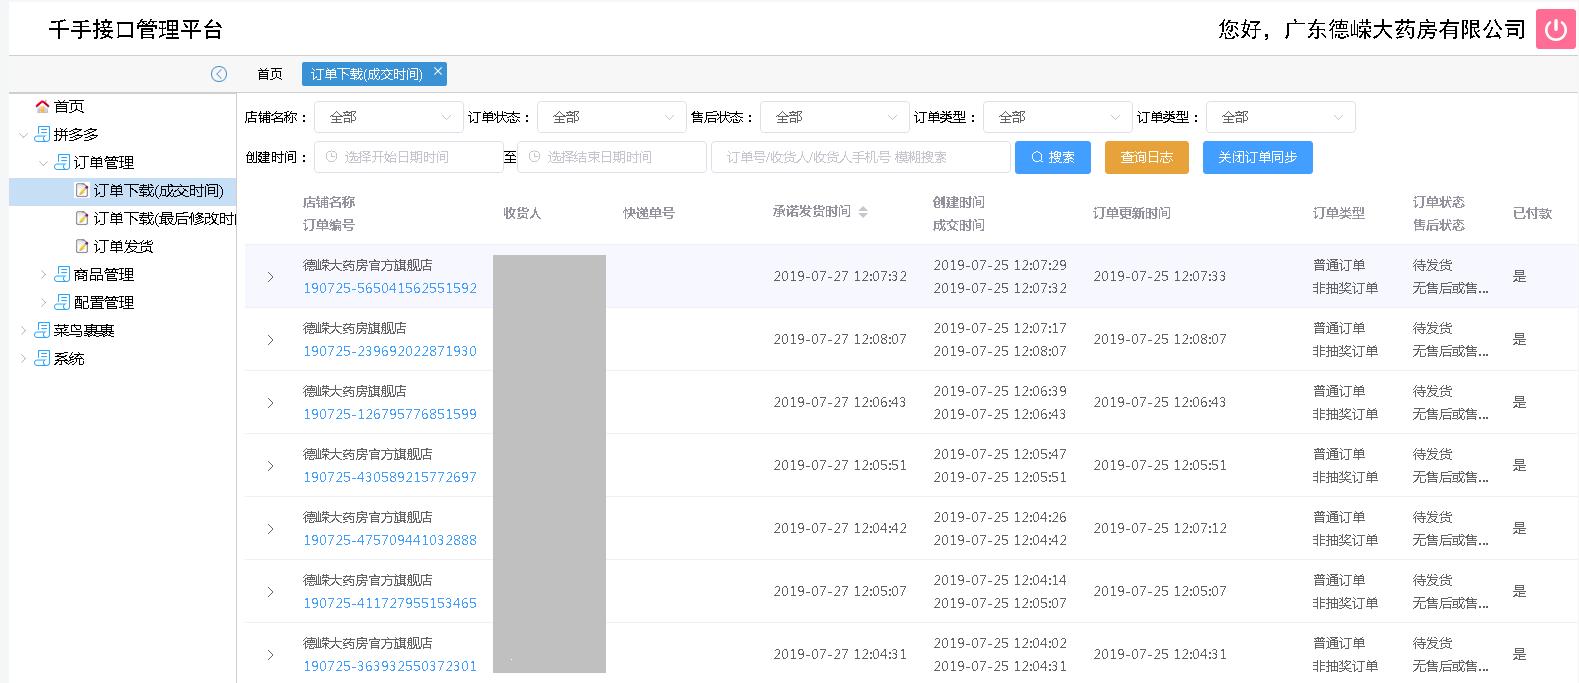Click the 订单下载(最后修改时间) page icon
This screenshot has height=683, width=1579.
point(83,218)
